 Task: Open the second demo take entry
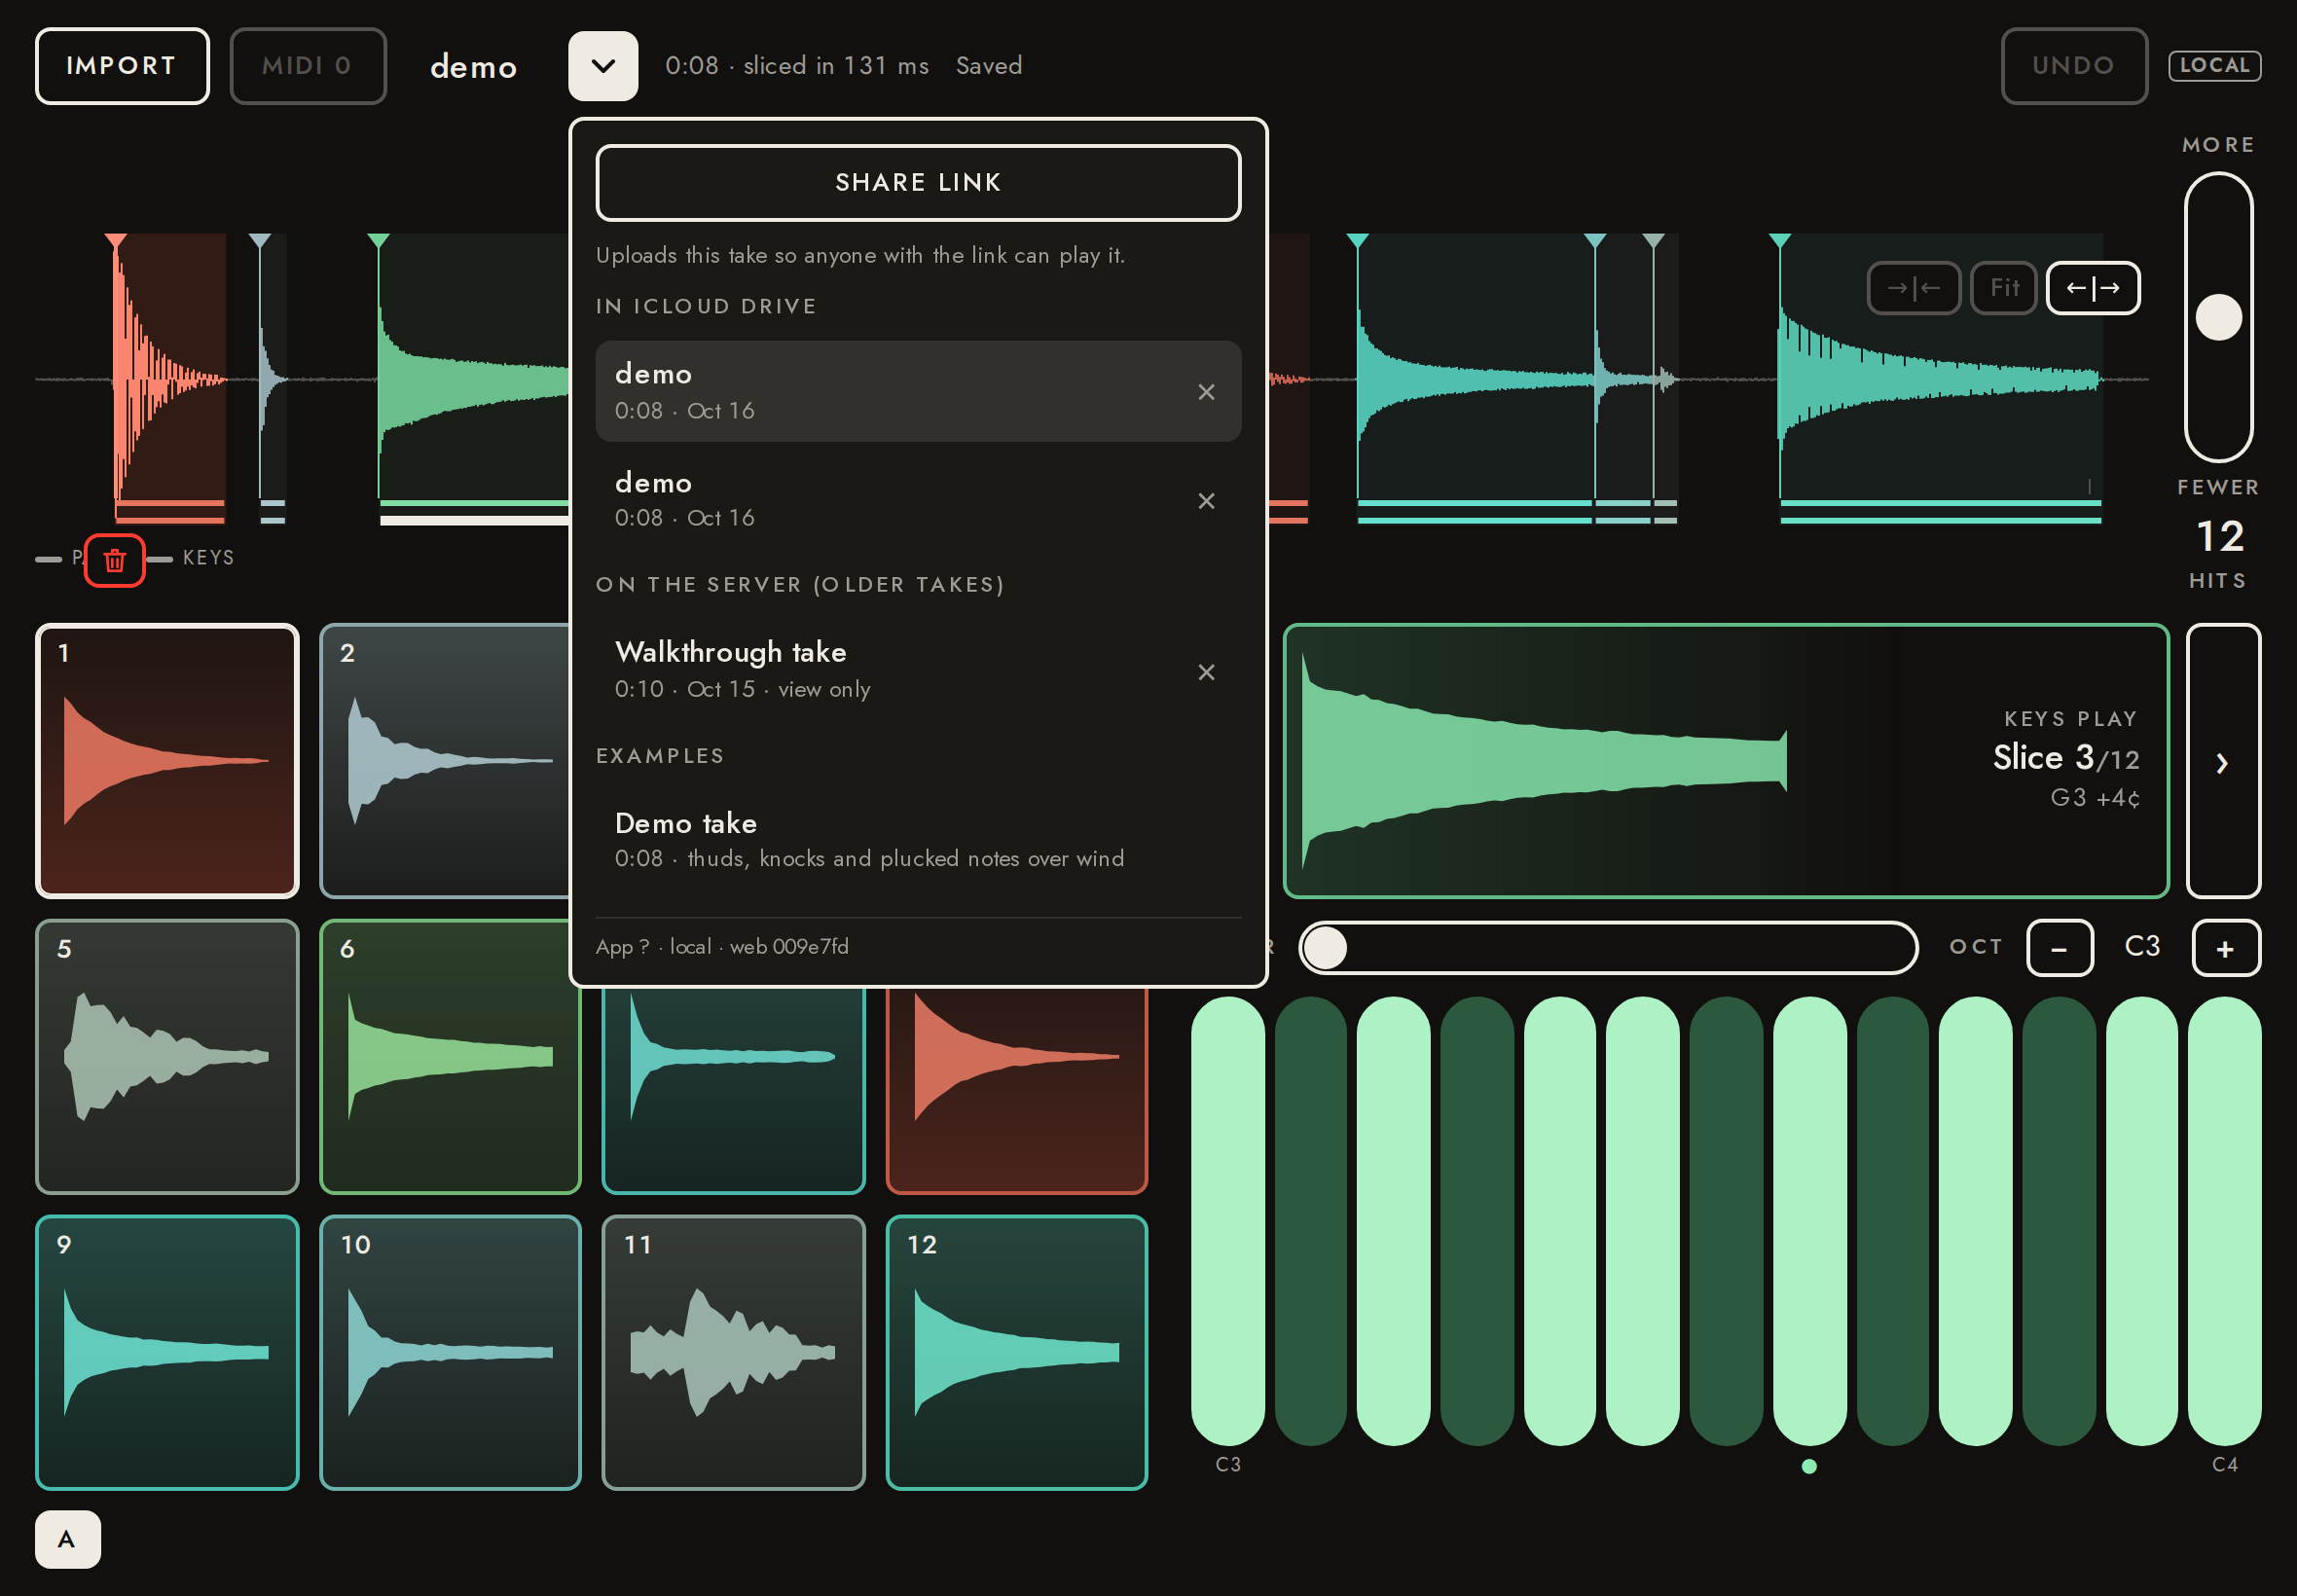point(918,500)
